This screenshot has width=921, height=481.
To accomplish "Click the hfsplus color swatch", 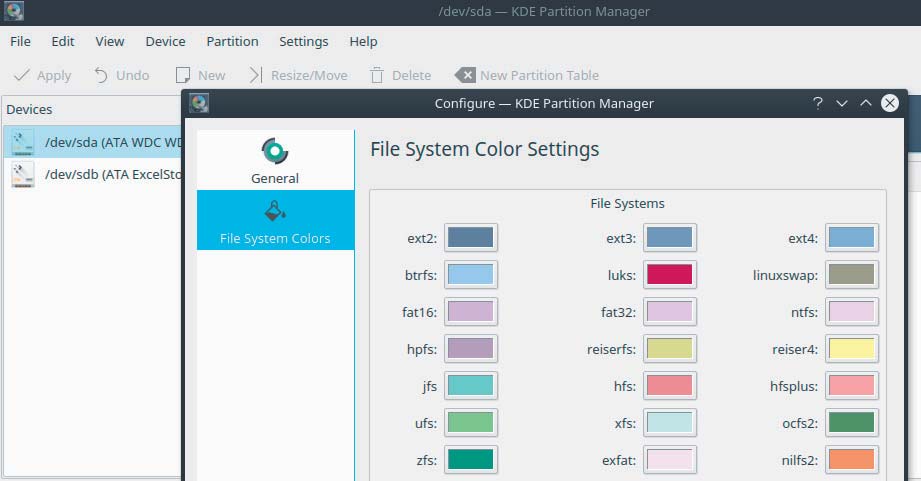I will click(x=852, y=385).
